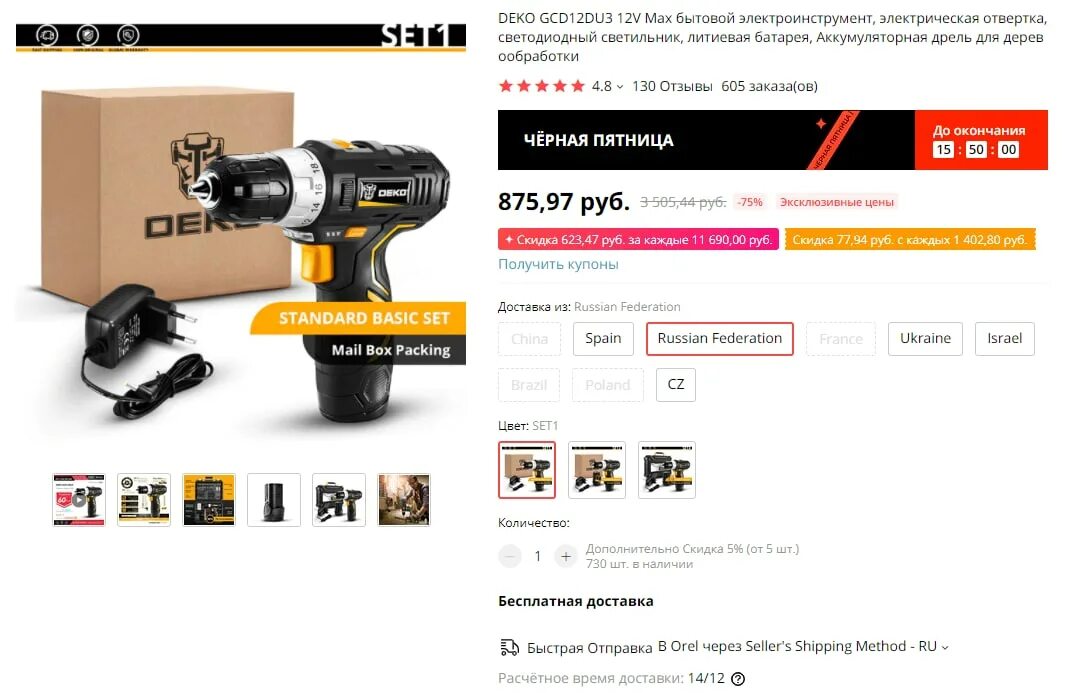1068x697 pixels.
Task: Increase quantity with the plus button
Action: click(565, 557)
